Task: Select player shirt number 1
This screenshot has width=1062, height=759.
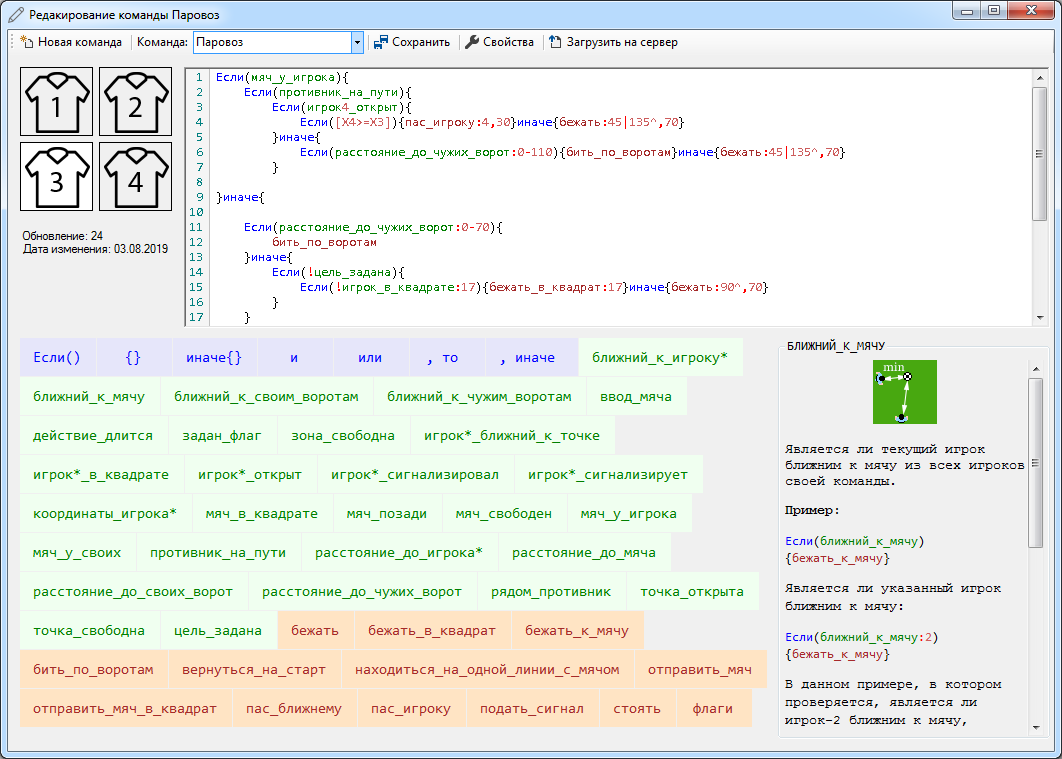Action: pos(57,102)
